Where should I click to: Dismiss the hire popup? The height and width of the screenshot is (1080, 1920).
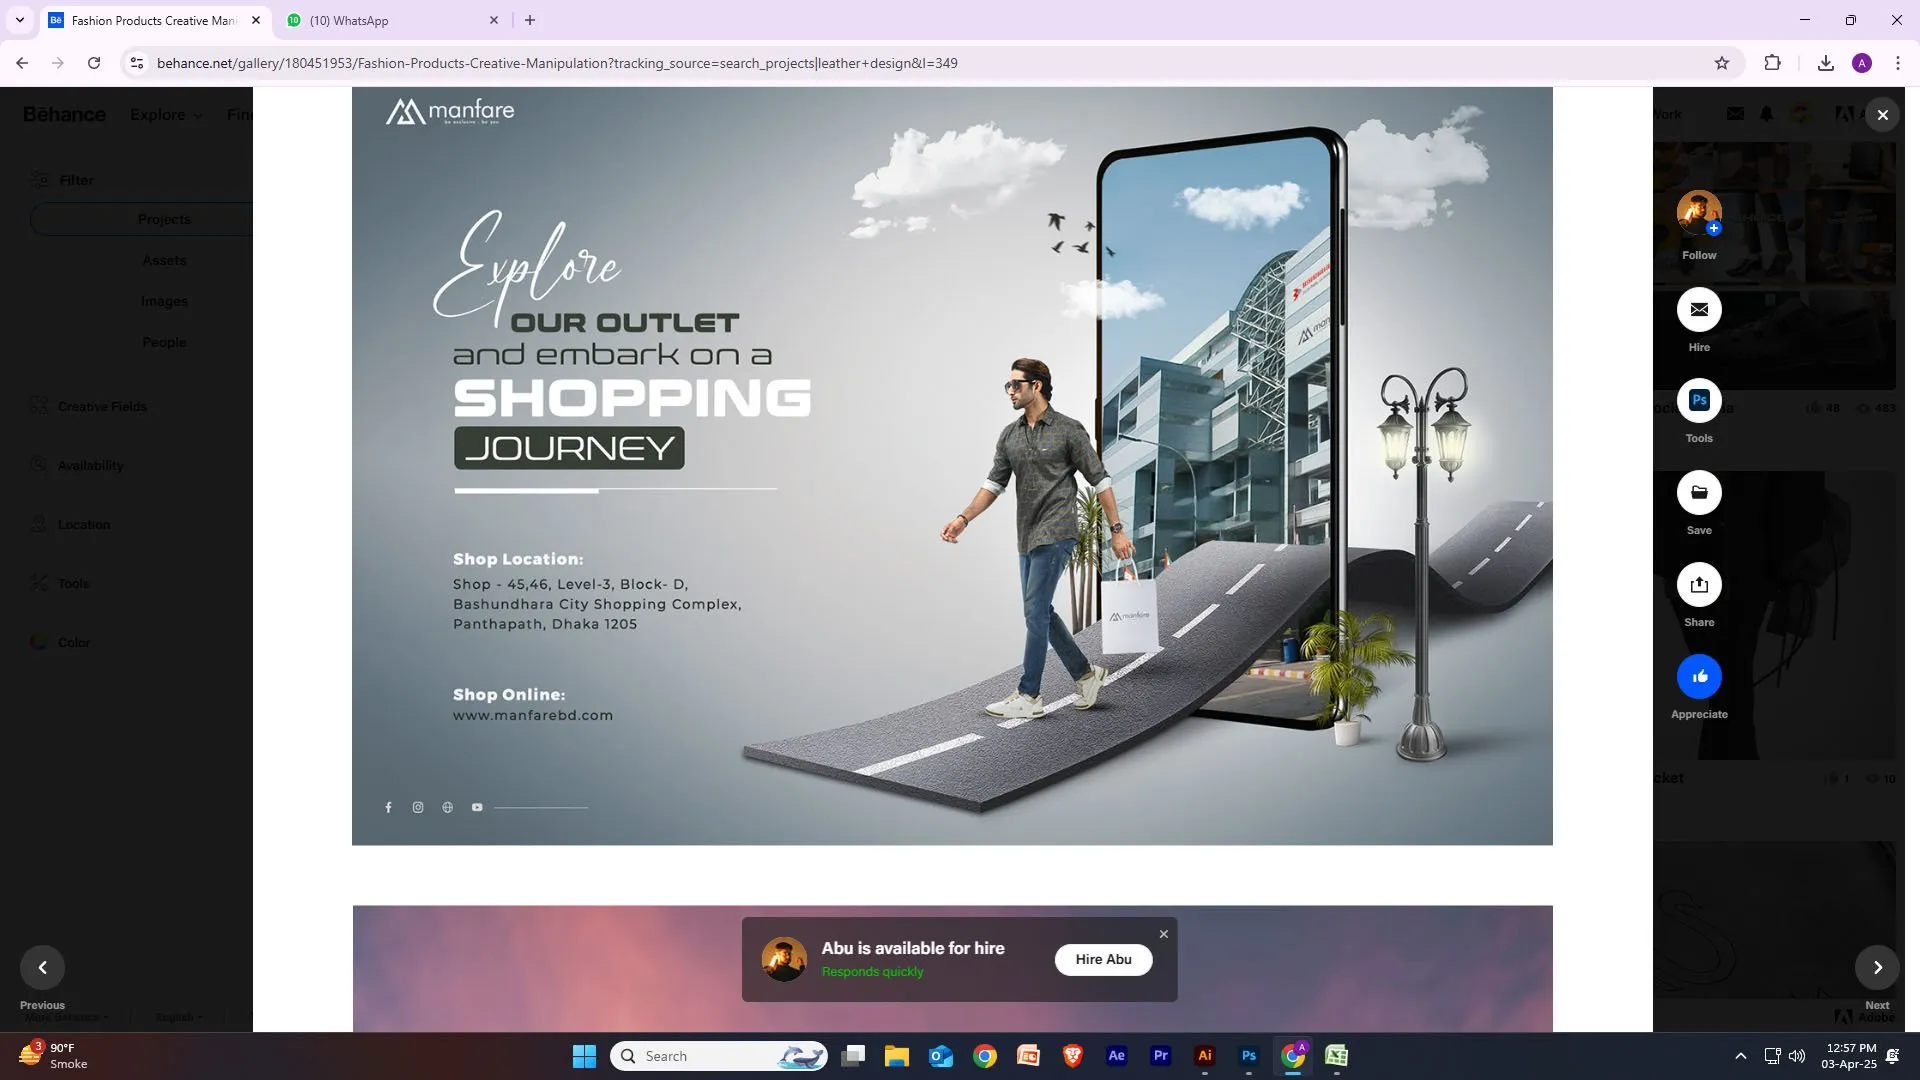click(x=1164, y=934)
